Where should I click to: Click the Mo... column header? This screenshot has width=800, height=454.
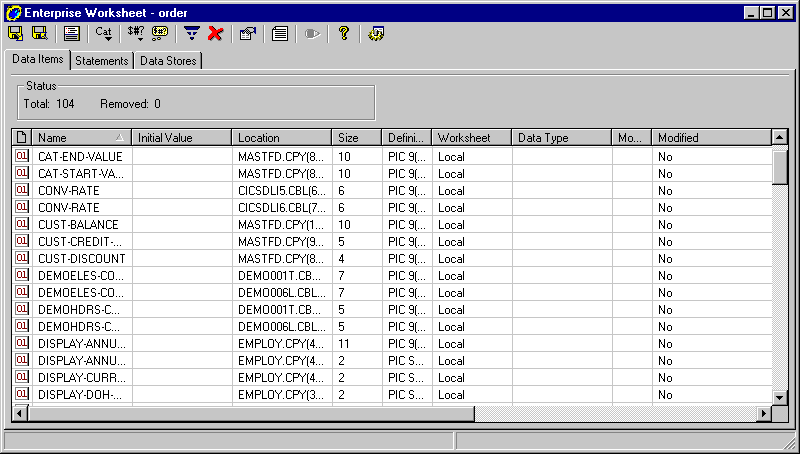tap(632, 138)
